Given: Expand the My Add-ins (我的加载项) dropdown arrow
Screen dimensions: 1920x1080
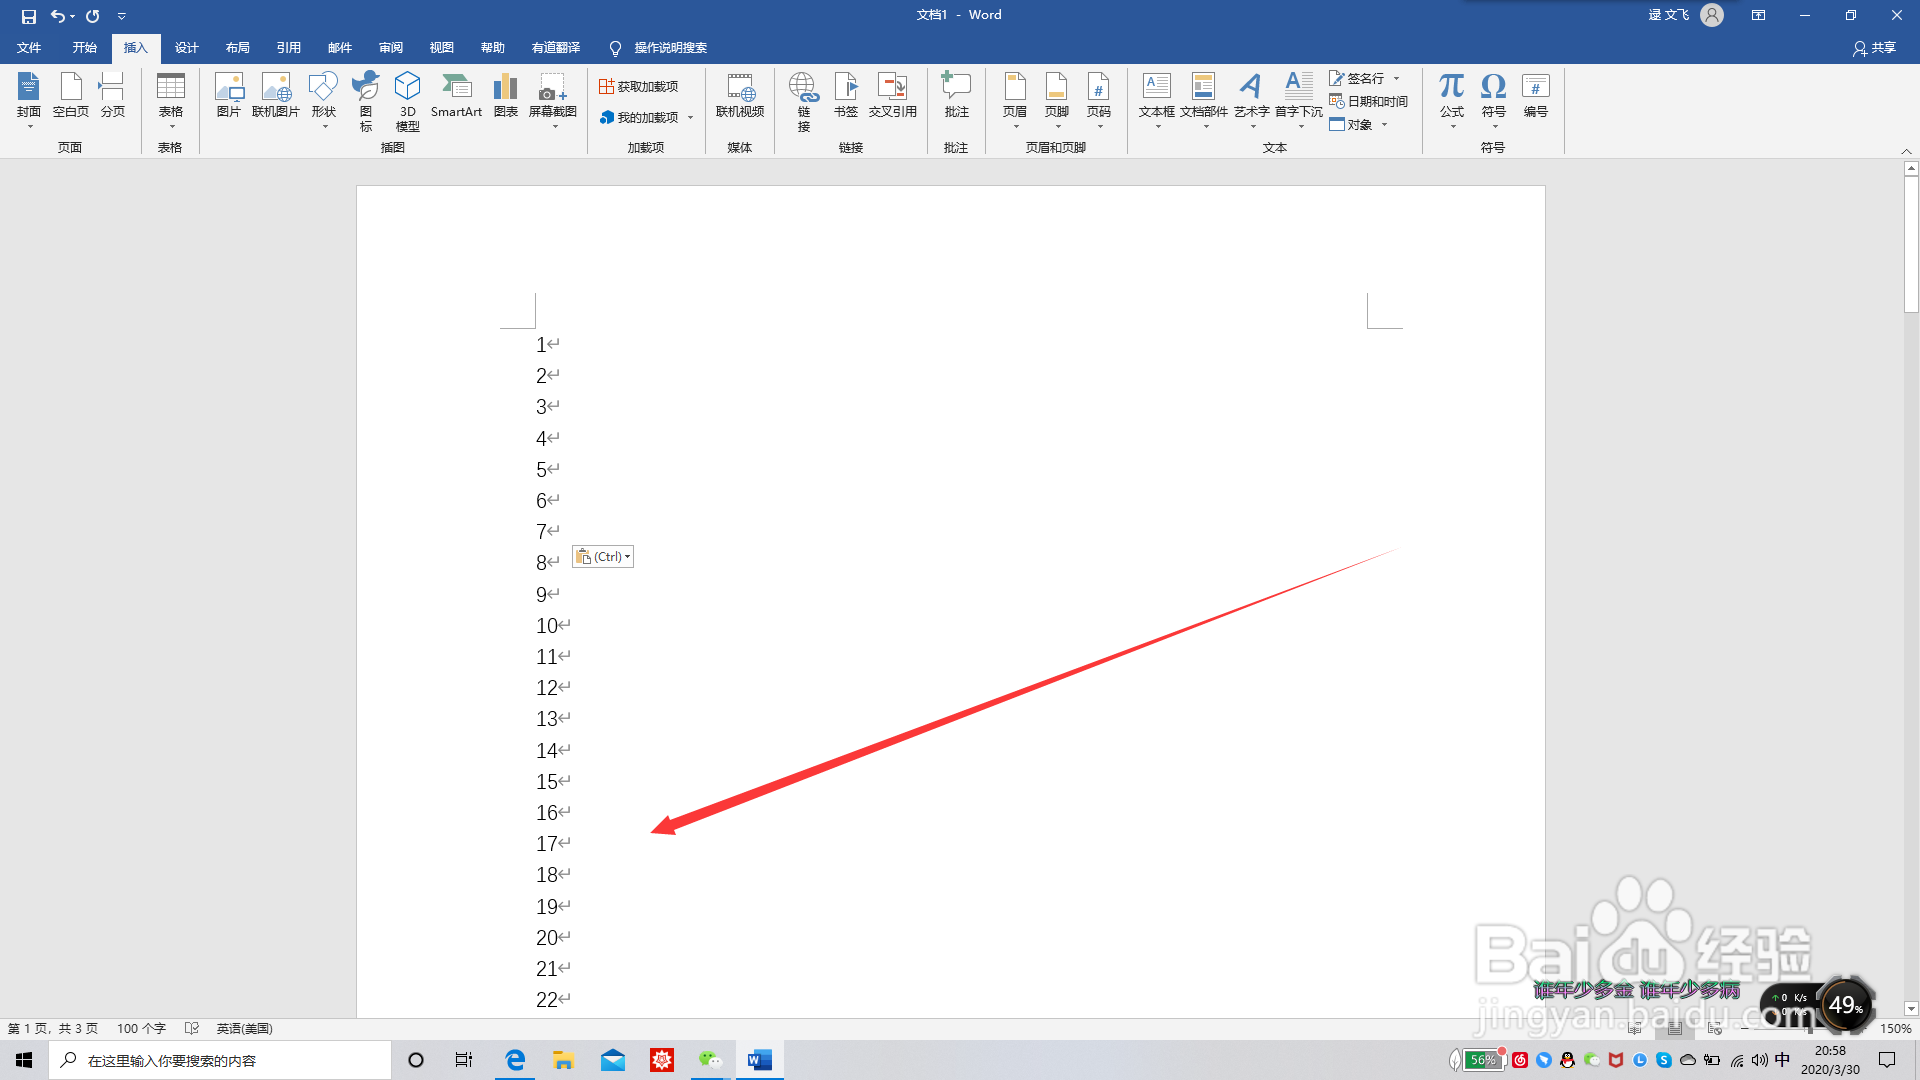Looking at the screenshot, I should click(x=690, y=118).
